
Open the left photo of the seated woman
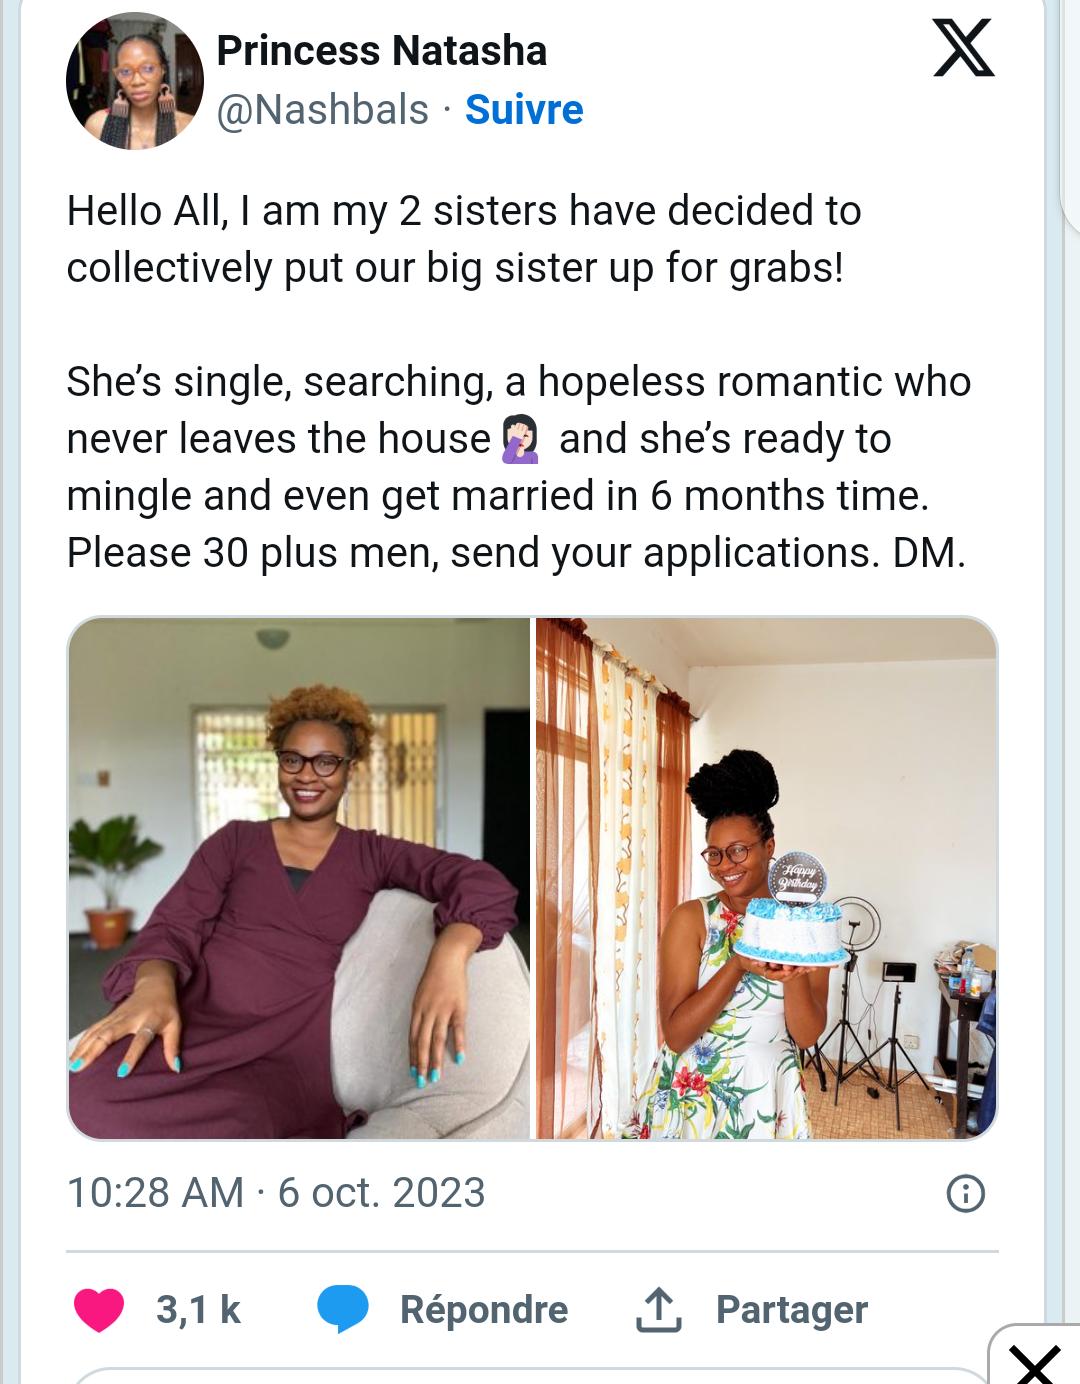click(x=299, y=878)
